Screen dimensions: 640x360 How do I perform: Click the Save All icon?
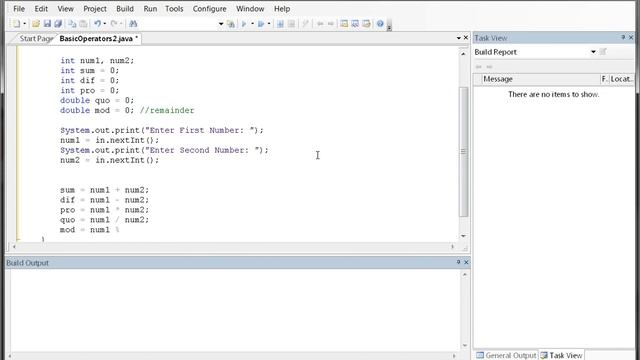point(58,24)
